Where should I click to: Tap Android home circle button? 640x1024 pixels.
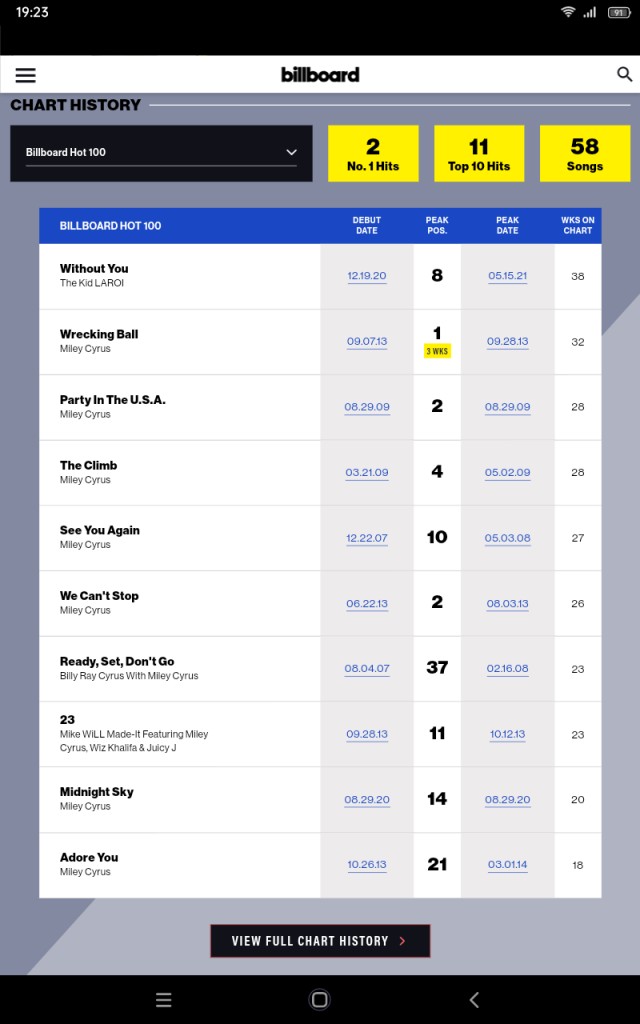(319, 999)
